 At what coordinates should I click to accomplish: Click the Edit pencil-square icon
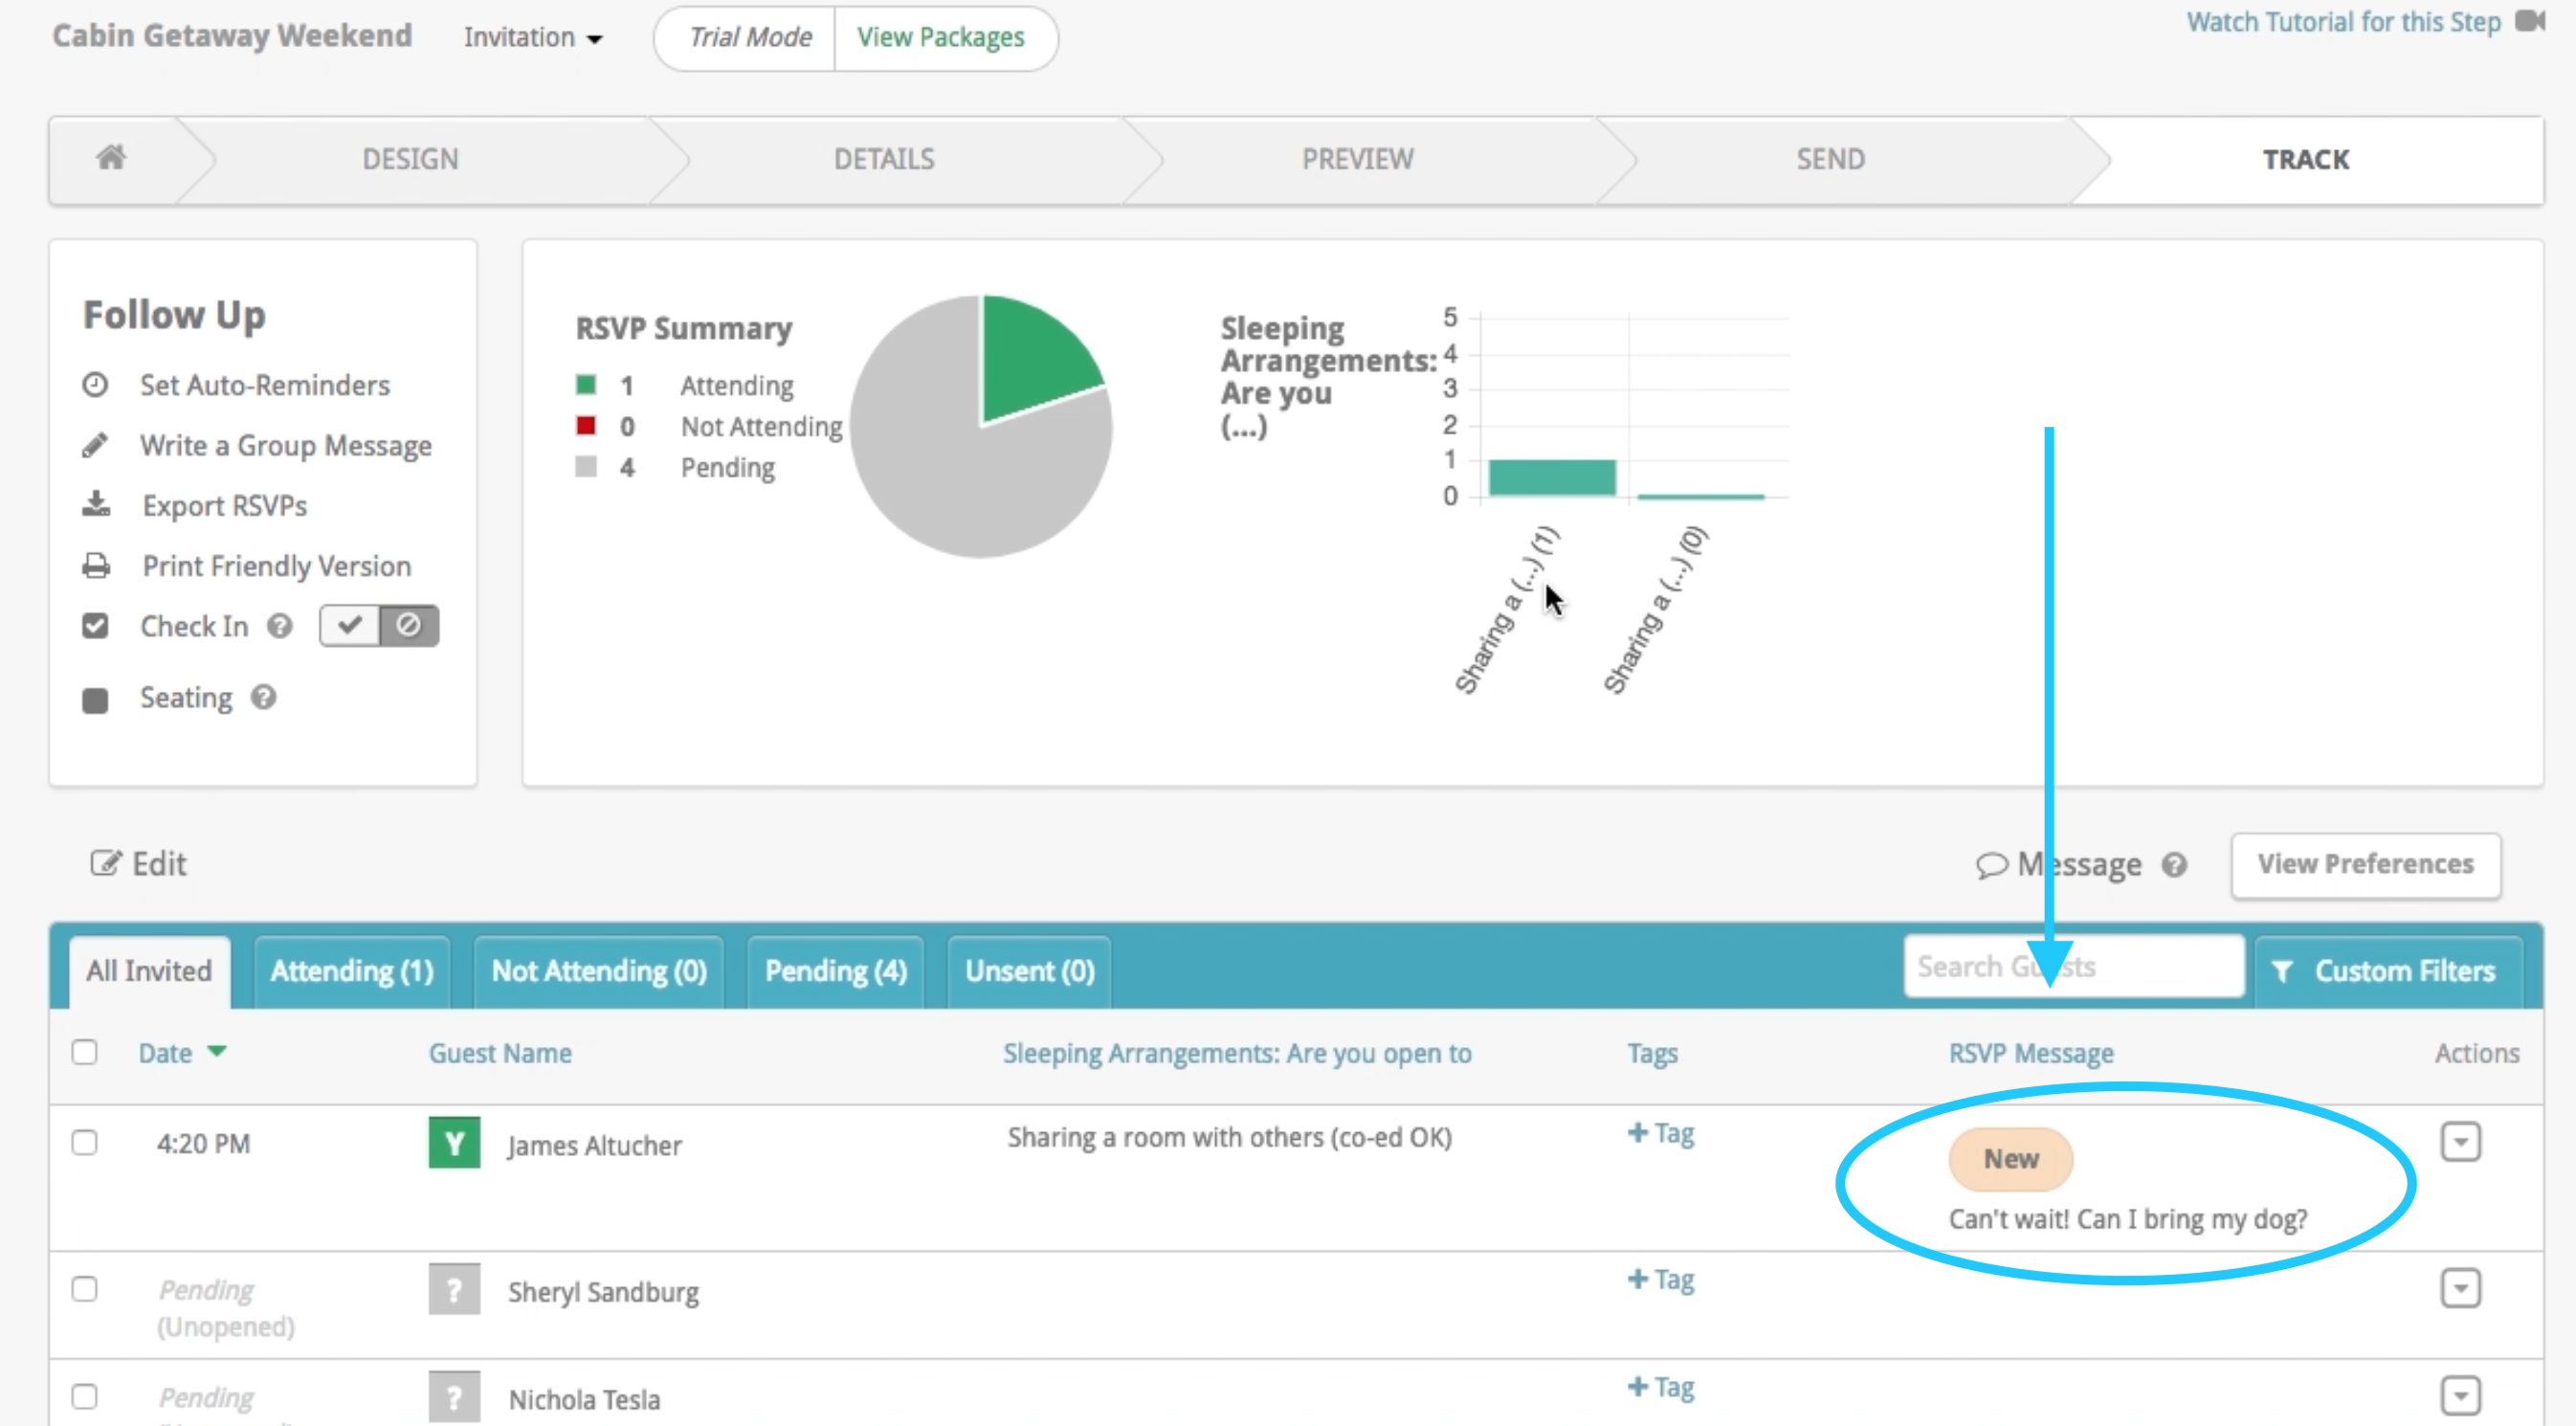pos(105,863)
